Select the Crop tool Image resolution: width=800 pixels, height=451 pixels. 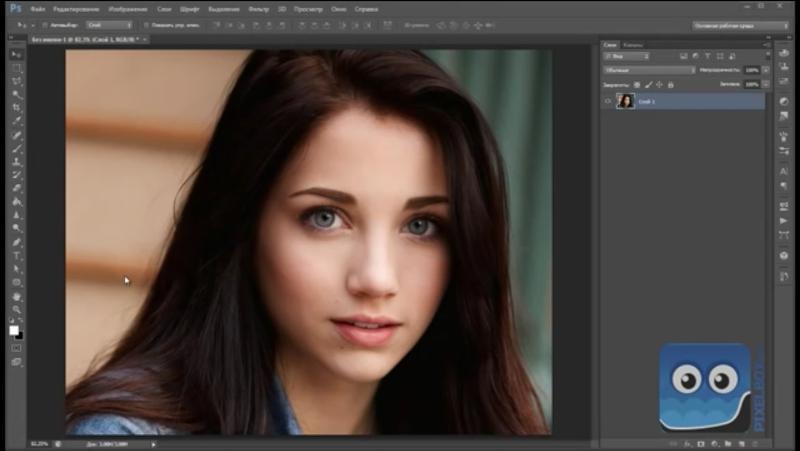pyautogui.click(x=17, y=107)
